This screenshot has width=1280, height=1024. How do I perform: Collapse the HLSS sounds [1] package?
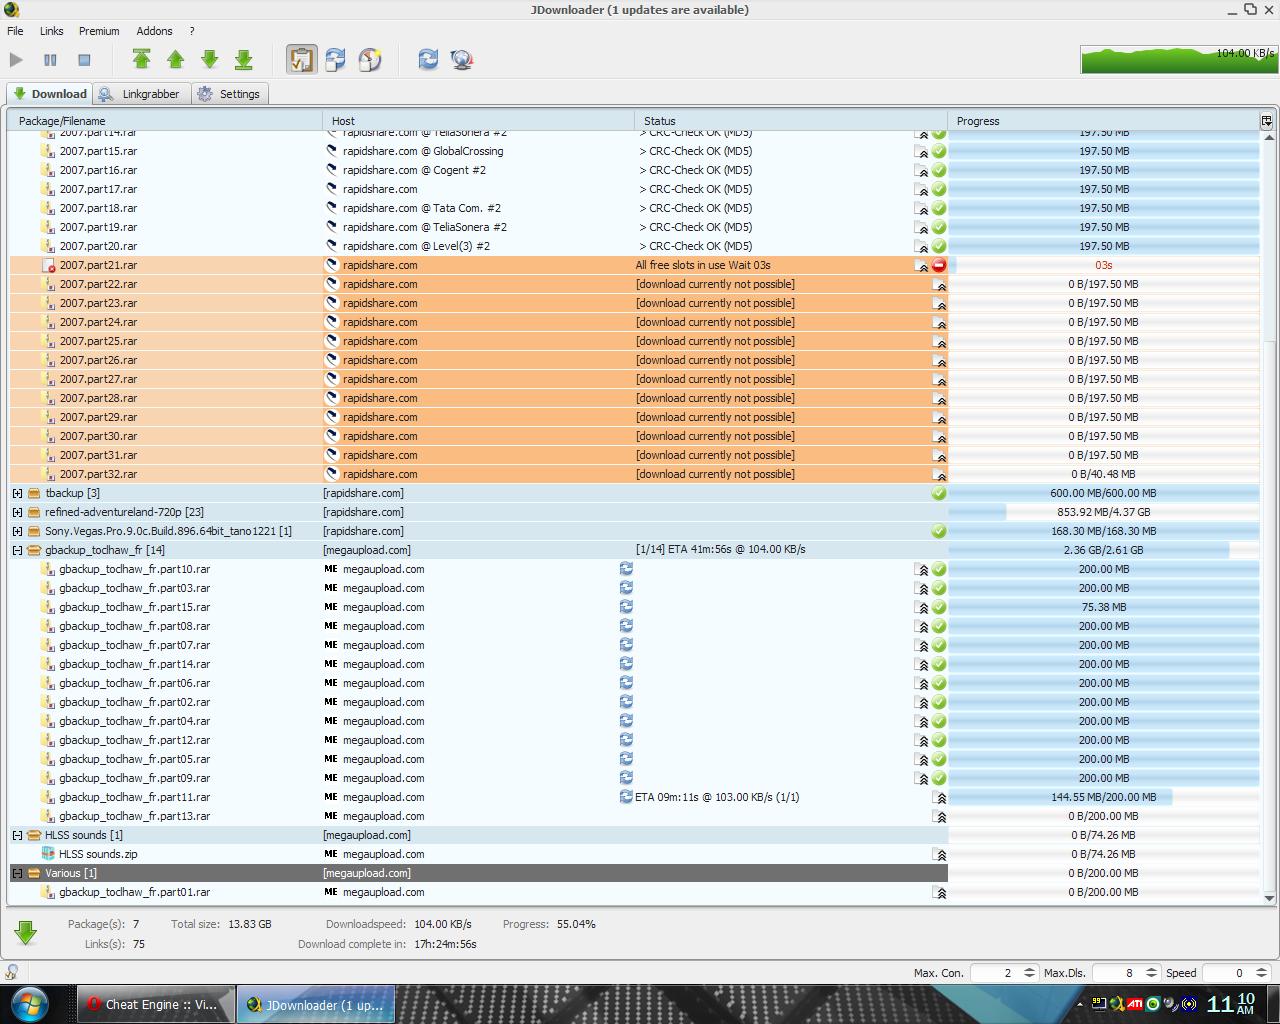click(x=17, y=835)
